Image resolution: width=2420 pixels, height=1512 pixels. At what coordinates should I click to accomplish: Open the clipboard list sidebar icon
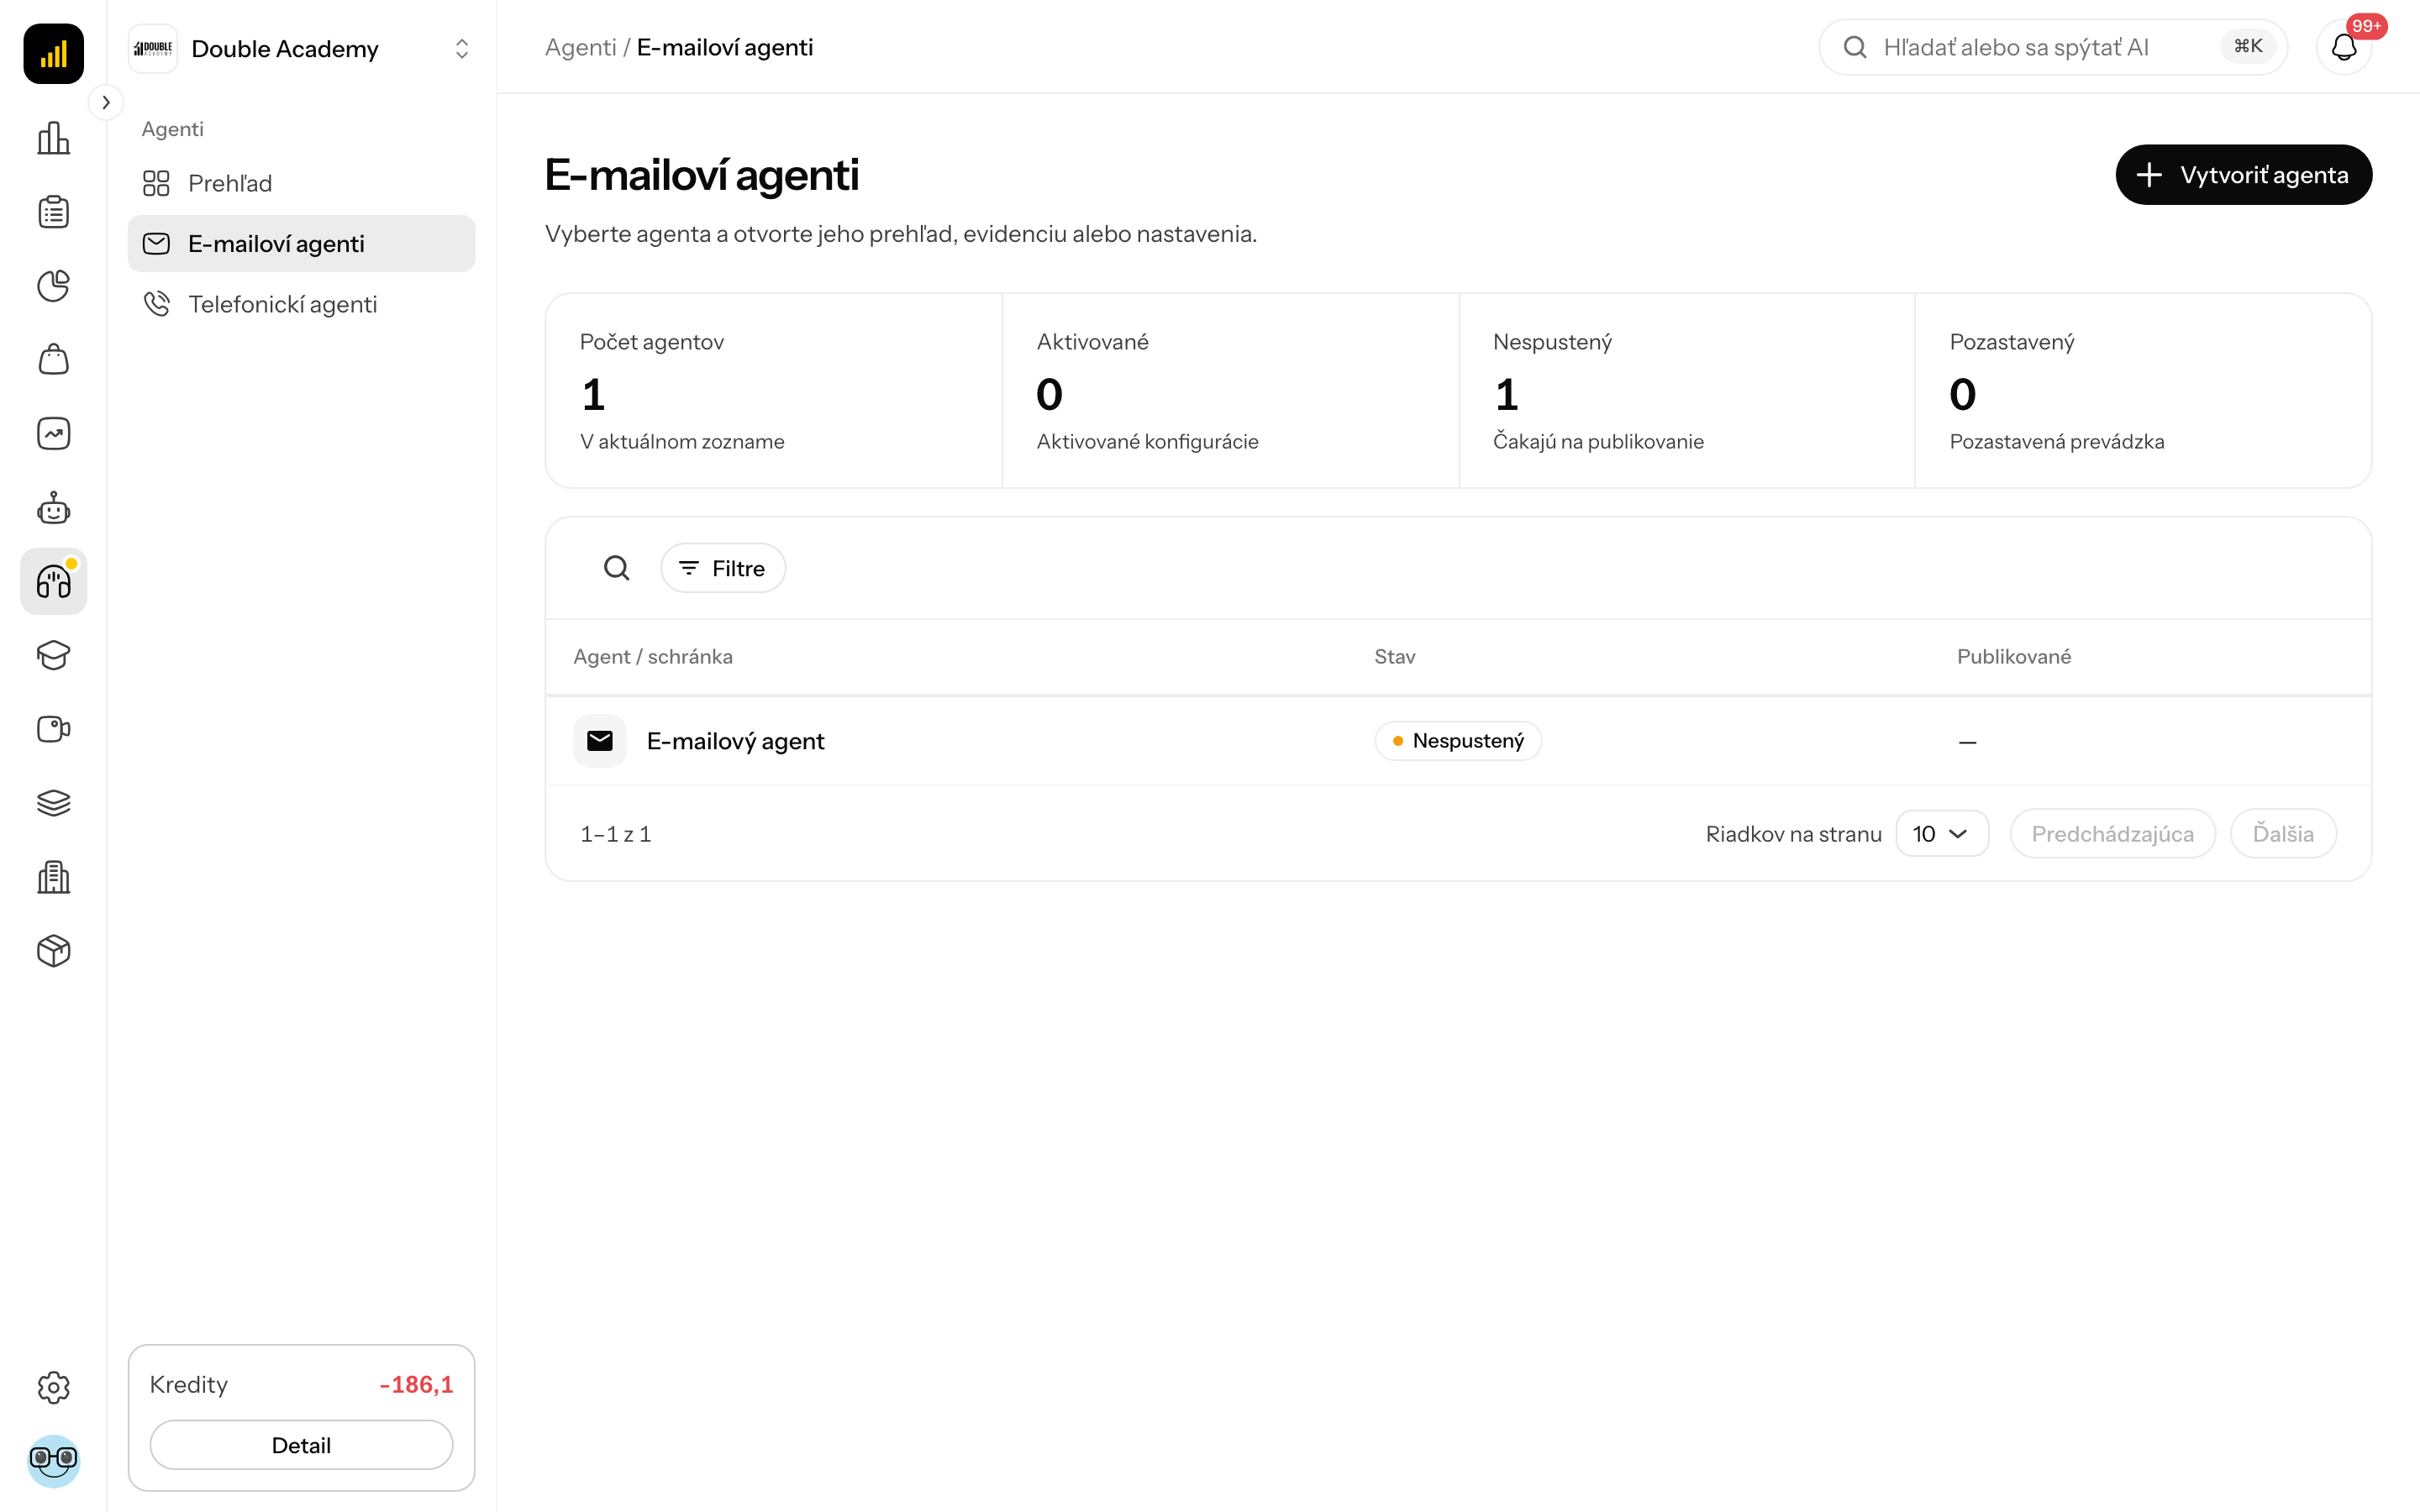tap(53, 212)
